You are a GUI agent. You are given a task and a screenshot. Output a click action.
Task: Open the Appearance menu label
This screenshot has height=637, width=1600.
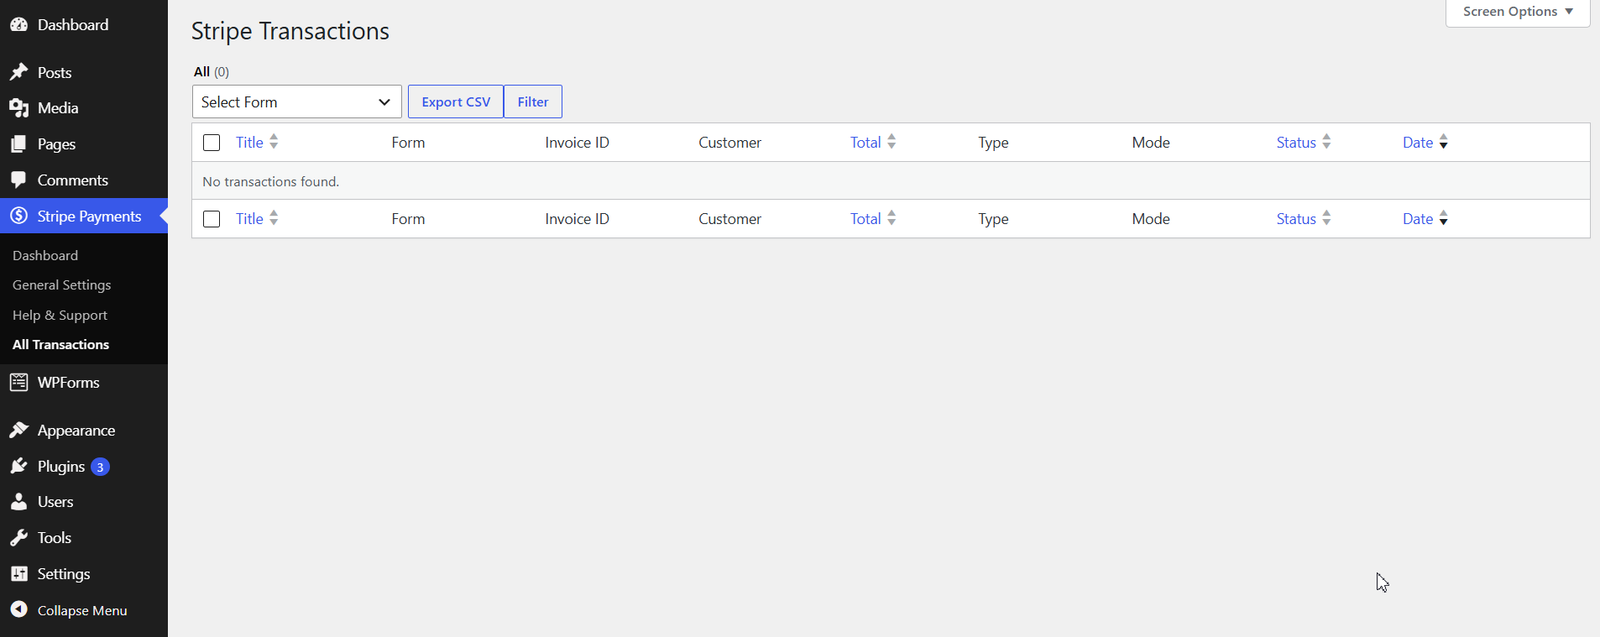[x=76, y=431]
